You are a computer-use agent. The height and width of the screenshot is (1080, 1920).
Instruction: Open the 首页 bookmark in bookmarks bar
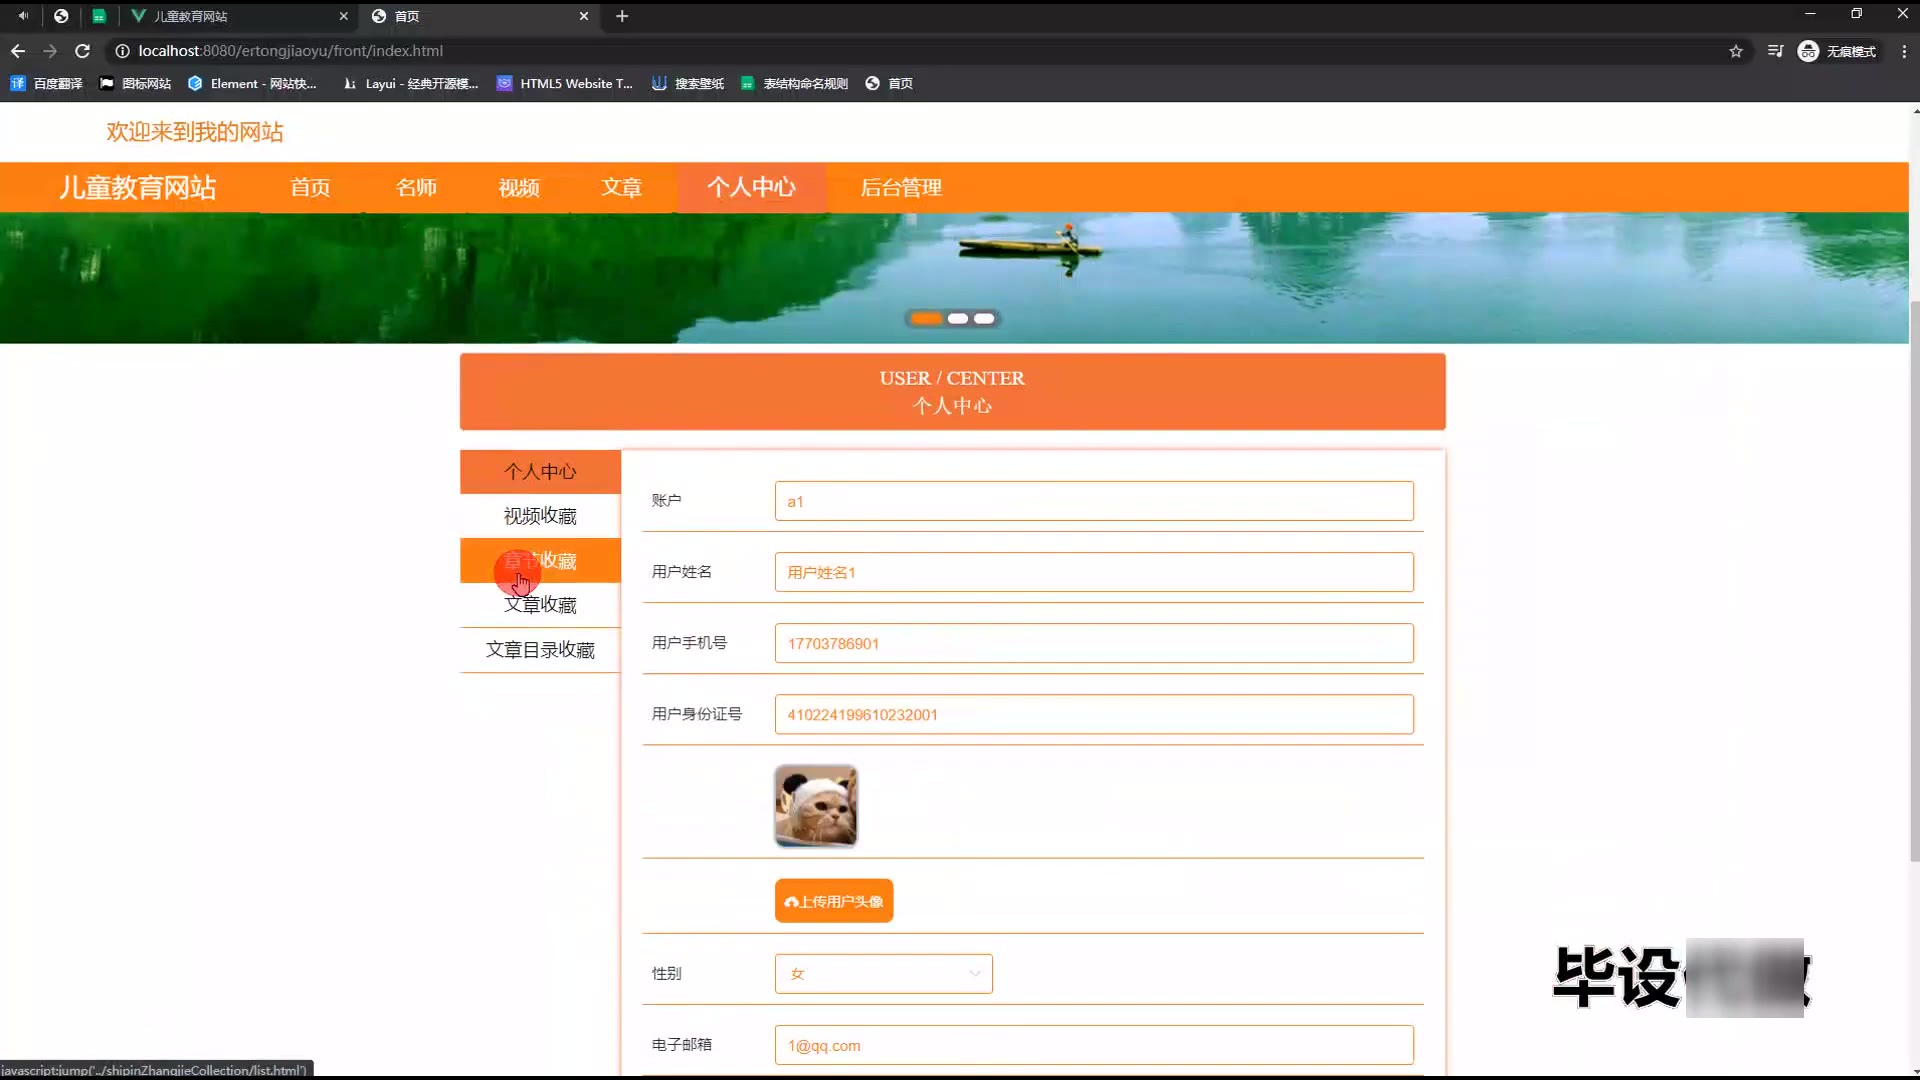click(889, 84)
